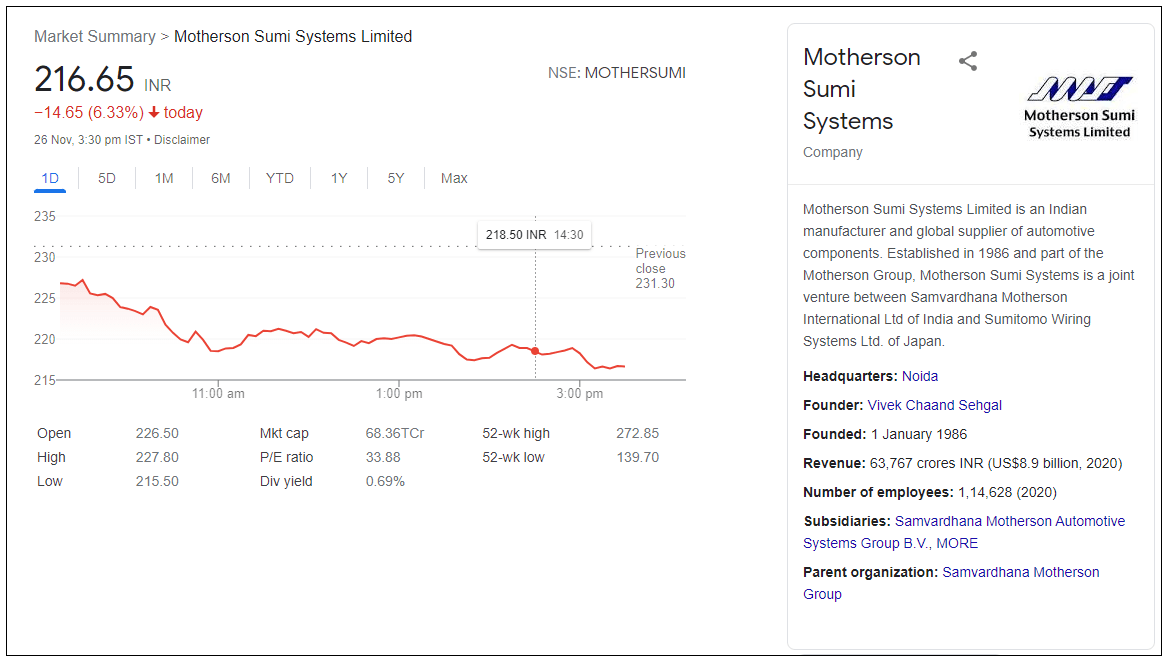The height and width of the screenshot is (660, 1168).
Task: Click the Revenue 63,767 crores INR line
Action: pos(962,463)
